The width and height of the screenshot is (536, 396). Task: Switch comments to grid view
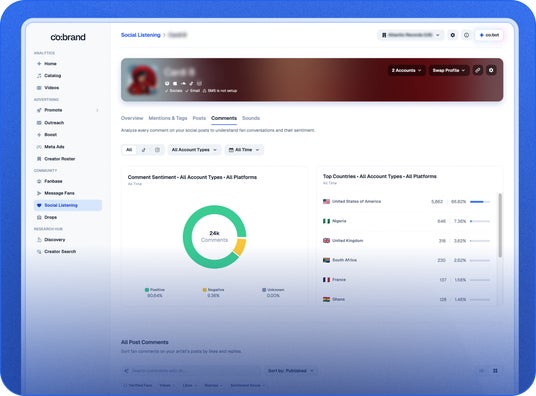pos(495,371)
